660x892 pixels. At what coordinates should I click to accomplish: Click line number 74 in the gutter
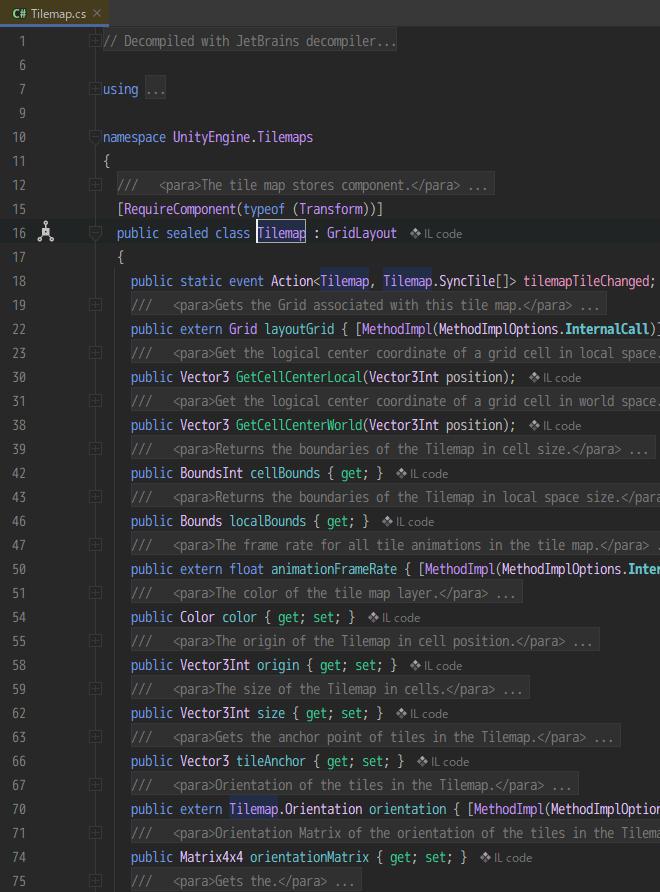19,857
